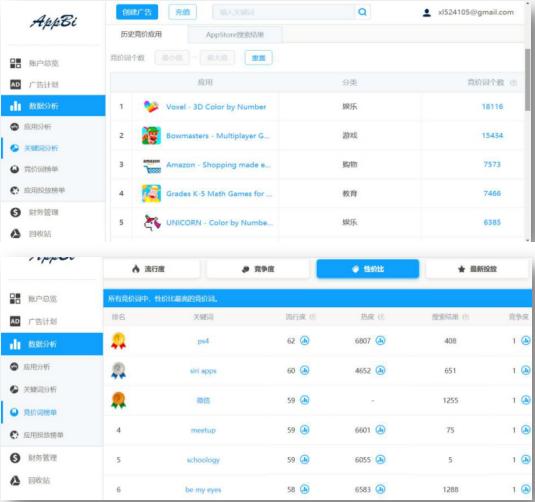Click the info icon beside 竞价词个数 column header
Viewport: 535px width, 502px height.
[x=513, y=83]
